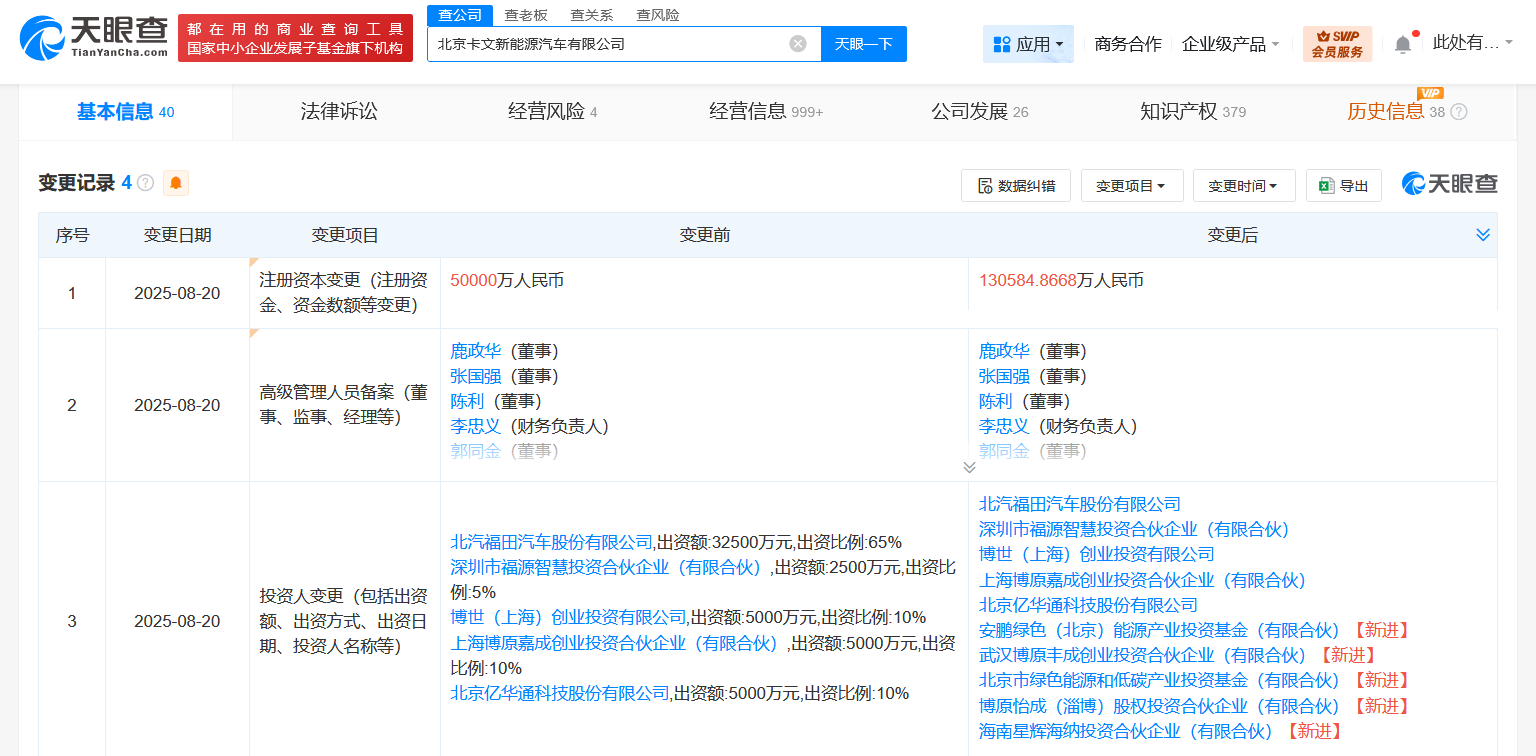Screen dimensions: 1536x756
Task: Open 上海博原嘉成创业投资合伙企业 in 变更后 column
Action: point(1143,580)
